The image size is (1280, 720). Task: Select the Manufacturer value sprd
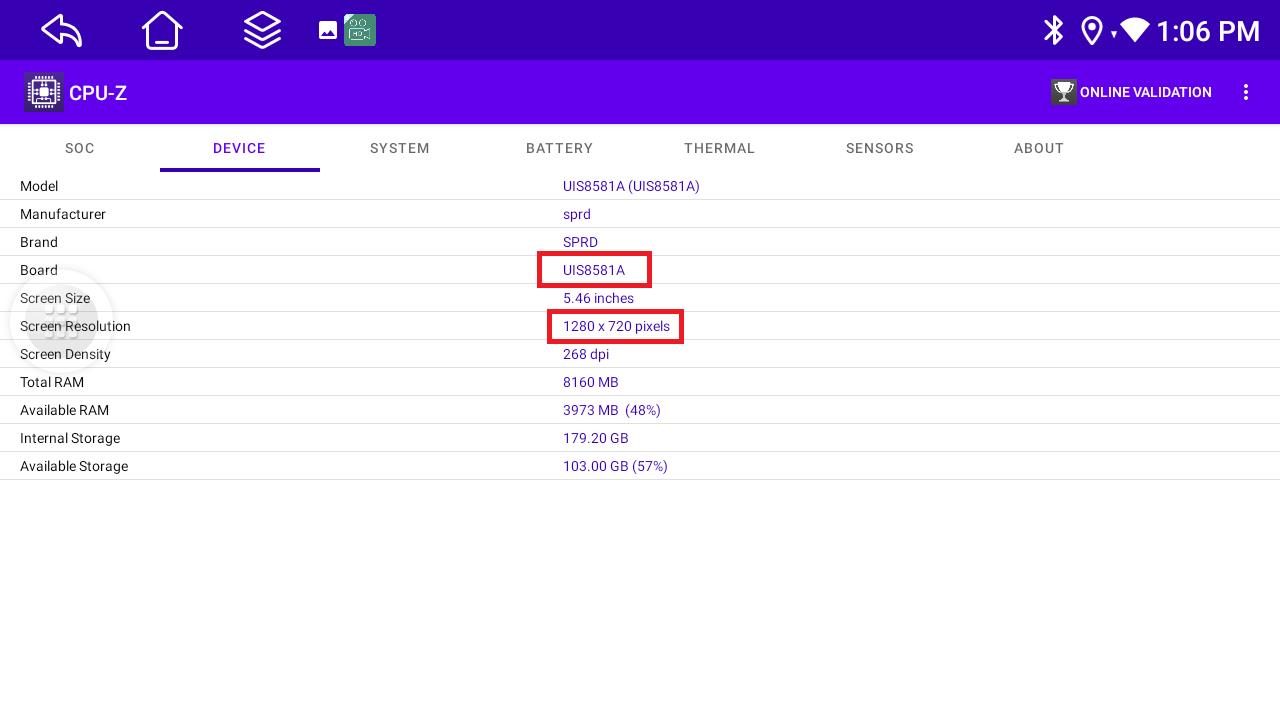pos(577,214)
